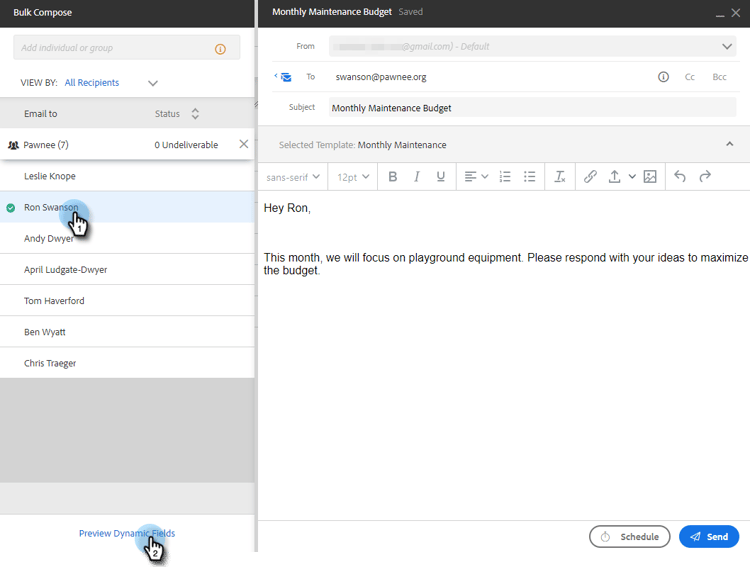The width and height of the screenshot is (750, 567).
Task: Open the text alignment dropdown
Action: [x=476, y=177]
